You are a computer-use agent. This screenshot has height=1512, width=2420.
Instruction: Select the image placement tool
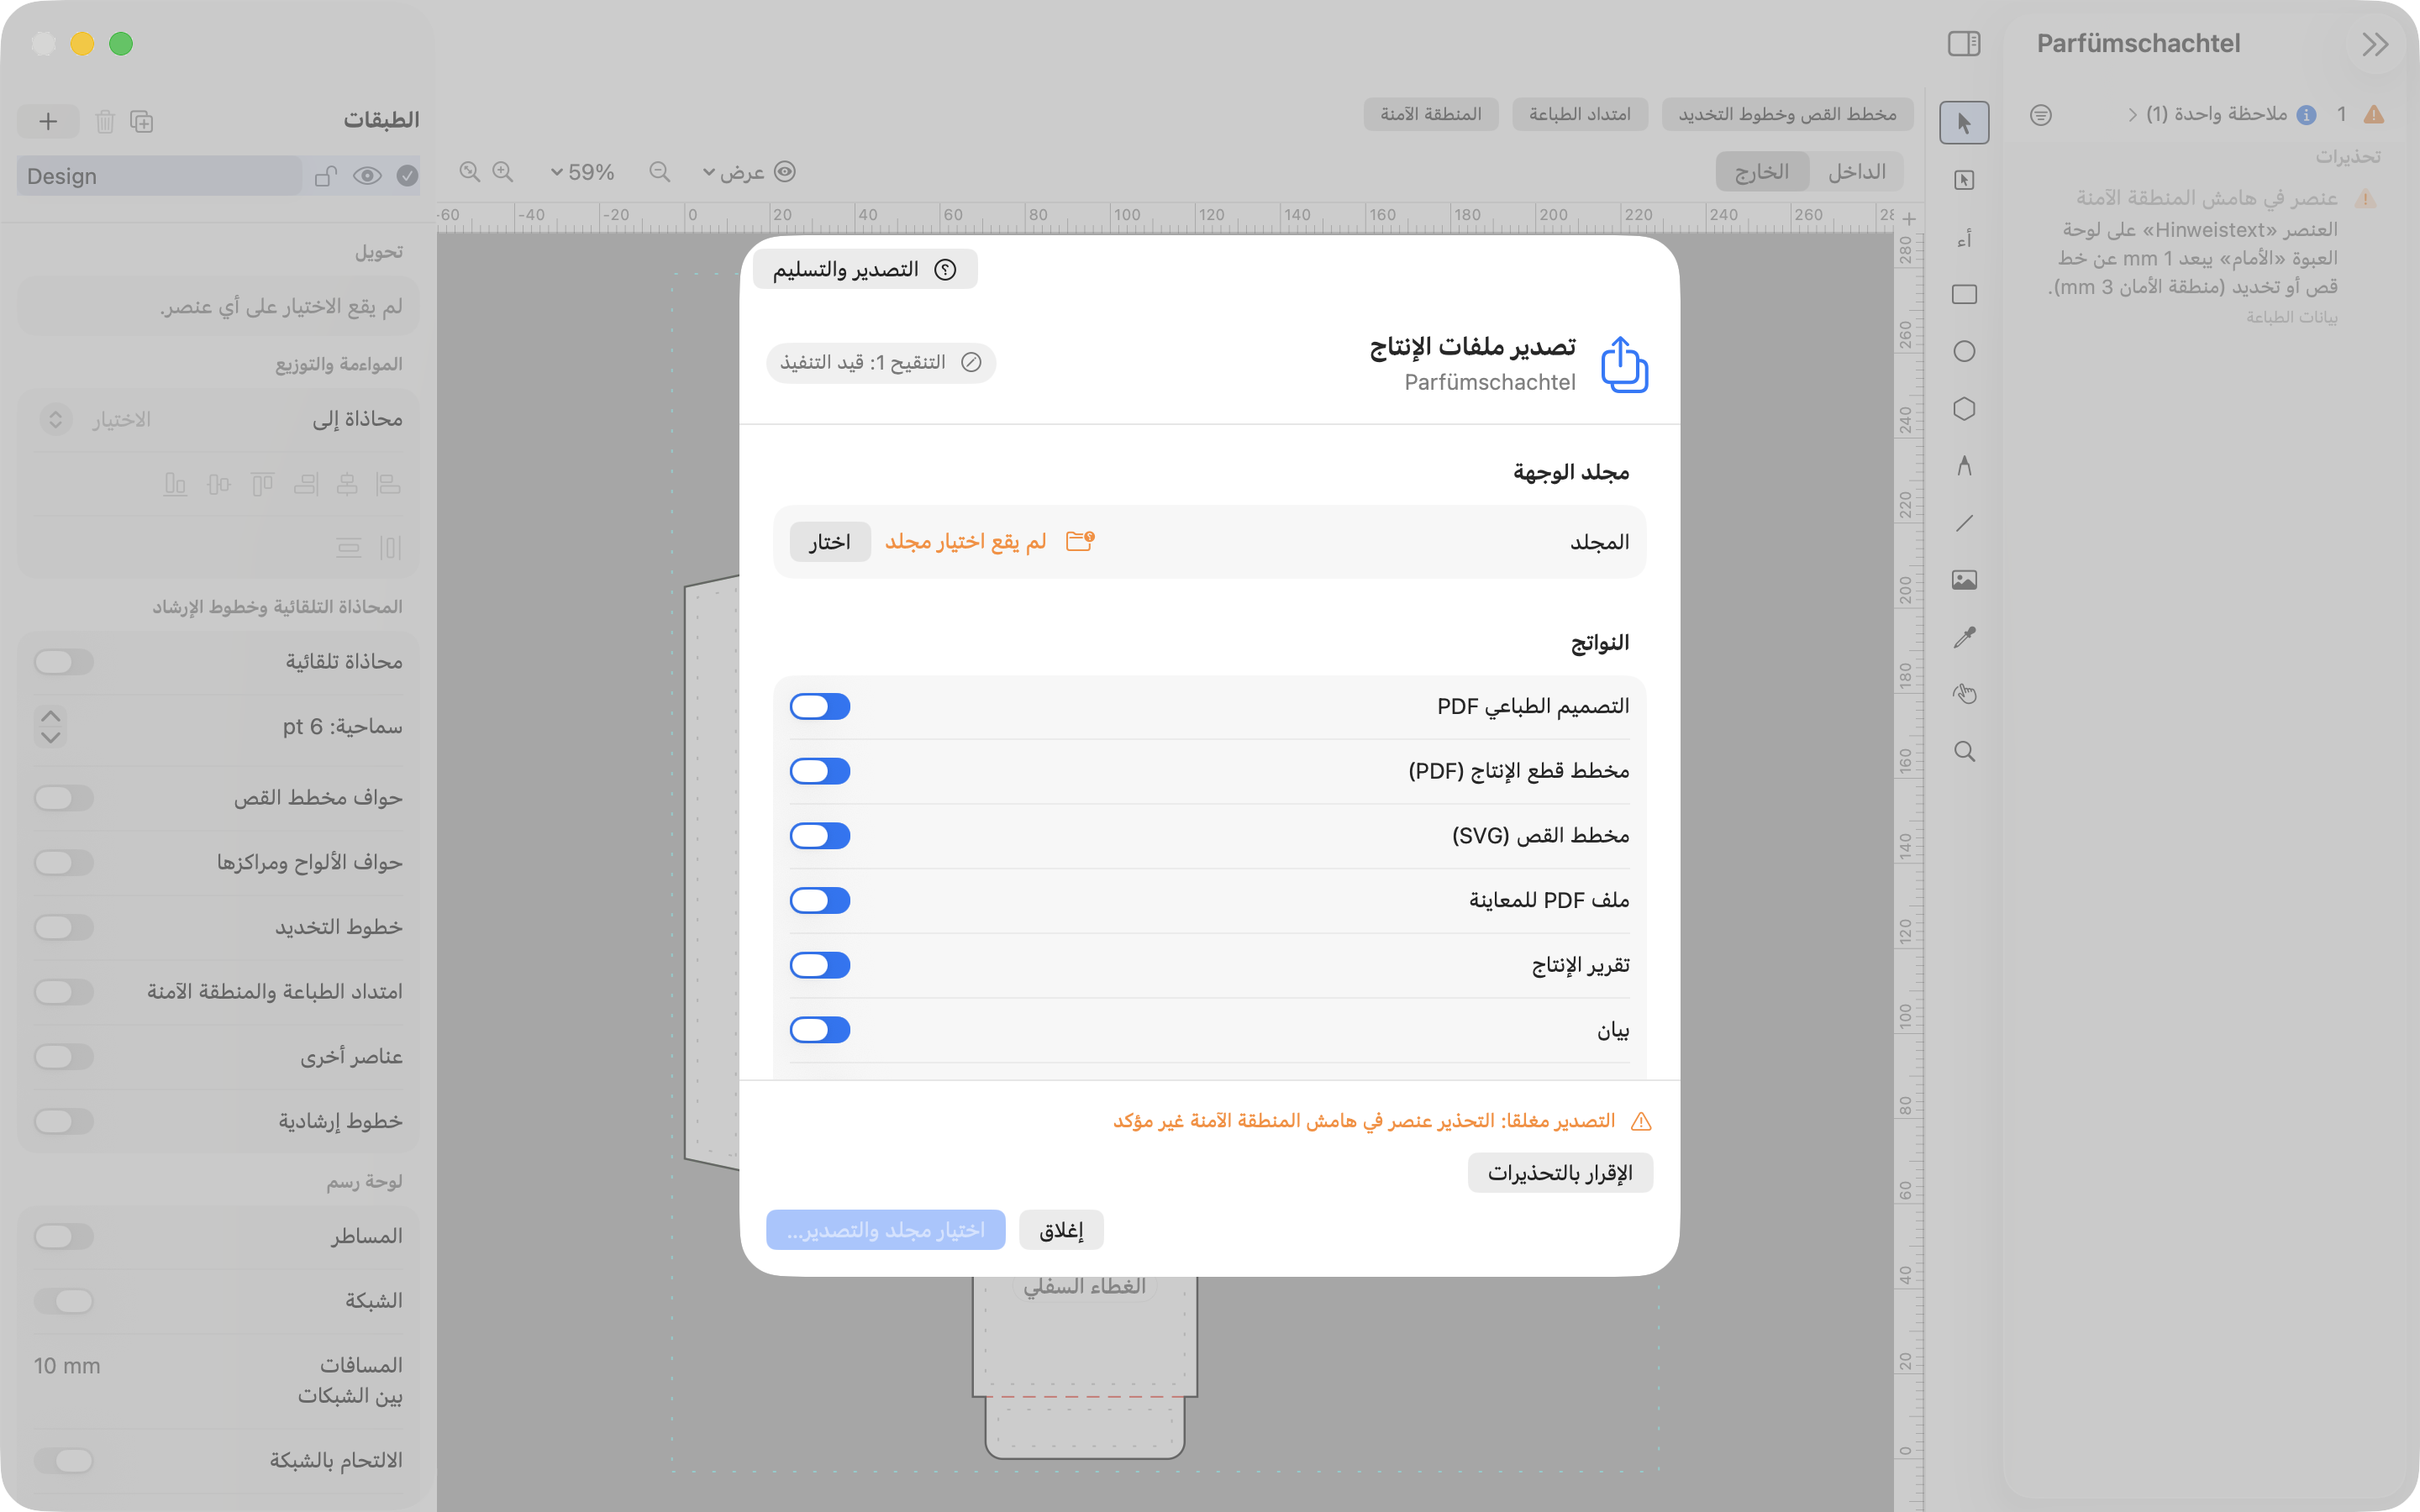1964,580
